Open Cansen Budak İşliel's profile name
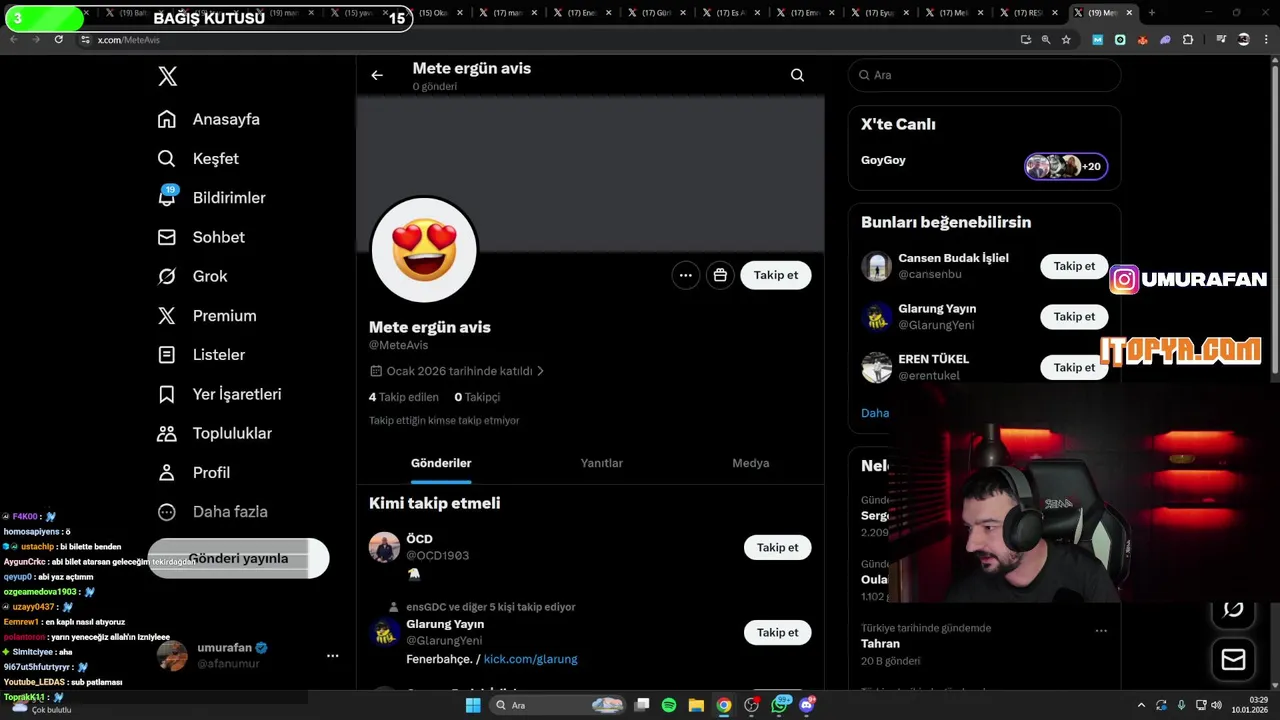The height and width of the screenshot is (720, 1280). click(953, 258)
